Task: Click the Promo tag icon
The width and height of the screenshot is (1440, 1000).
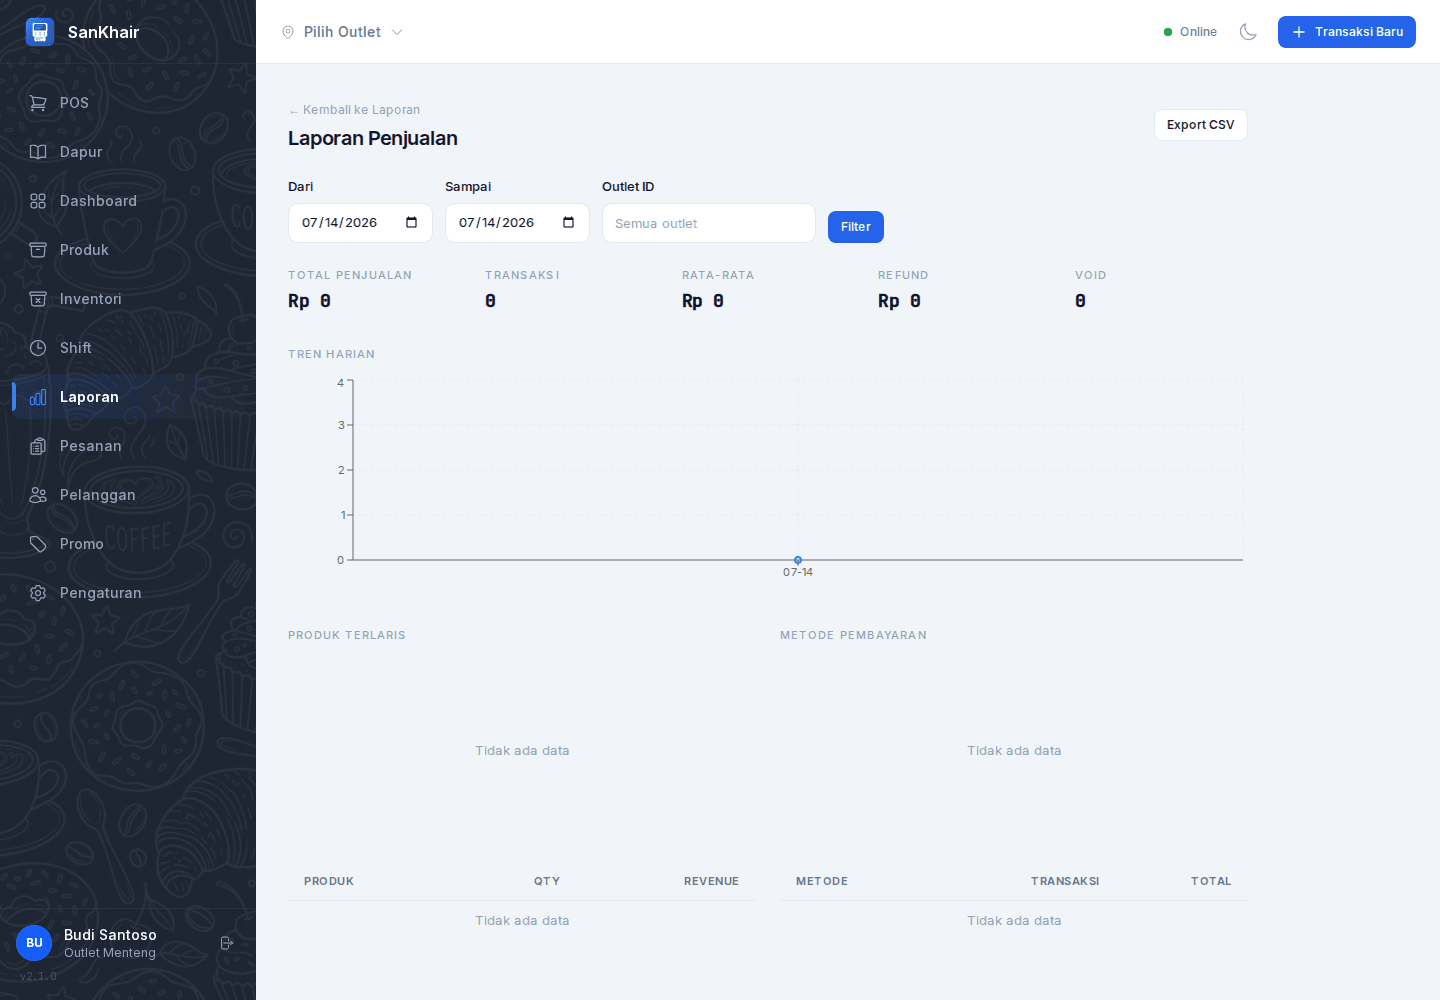Action: 38,544
